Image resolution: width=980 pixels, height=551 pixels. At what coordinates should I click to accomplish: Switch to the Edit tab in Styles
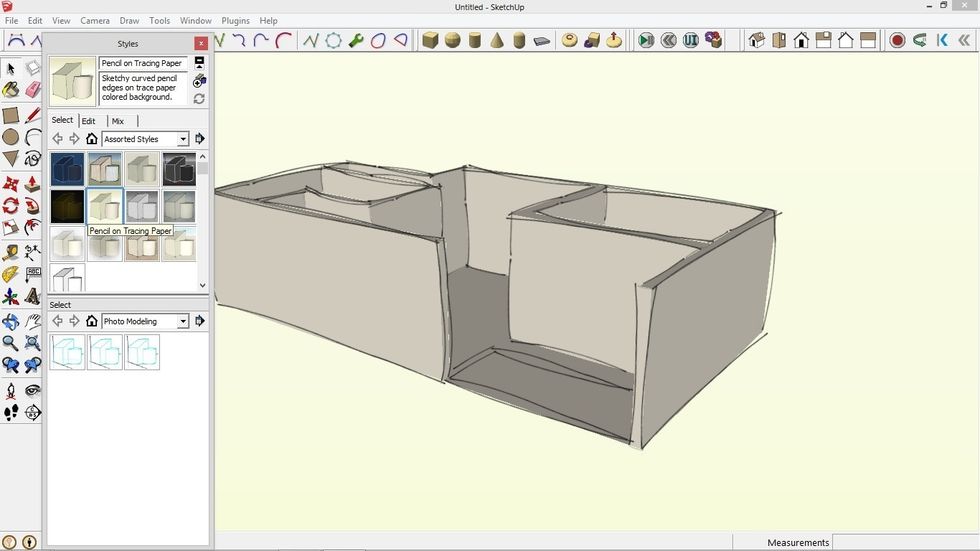pos(88,121)
